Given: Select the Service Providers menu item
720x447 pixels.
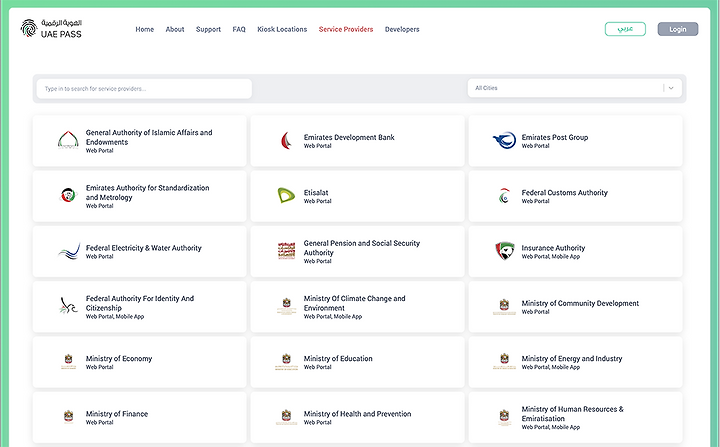Looking at the screenshot, I should pos(346,29).
